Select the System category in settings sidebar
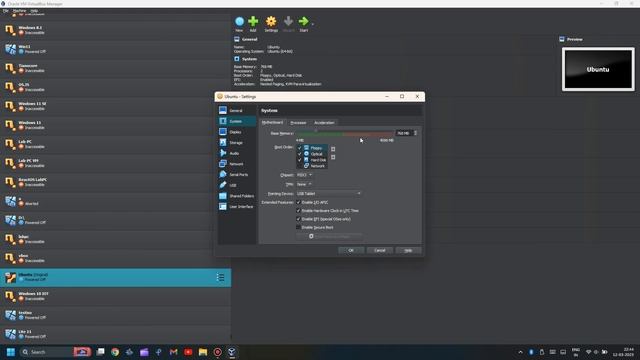Image resolution: width=640 pixels, height=360 pixels. (x=237, y=121)
